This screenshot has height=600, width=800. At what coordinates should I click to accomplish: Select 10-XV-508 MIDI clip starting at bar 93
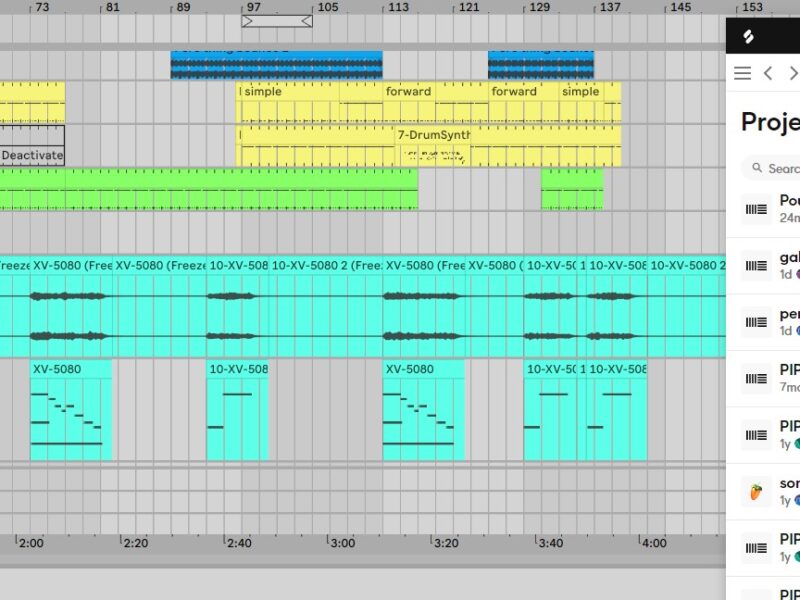[237, 410]
